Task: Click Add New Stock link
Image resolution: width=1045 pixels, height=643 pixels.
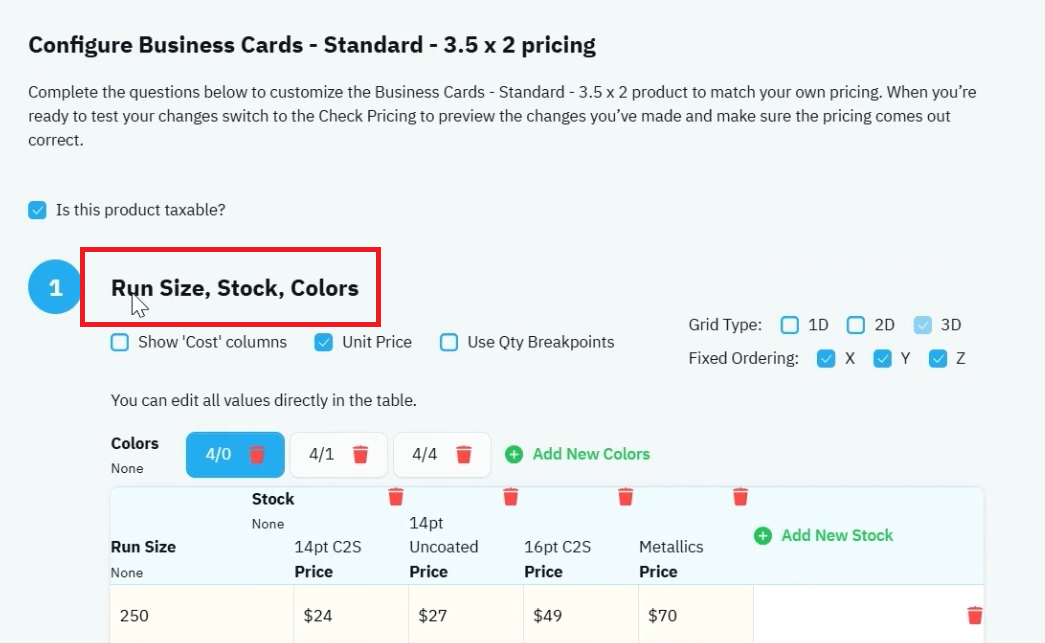Action: coord(836,535)
